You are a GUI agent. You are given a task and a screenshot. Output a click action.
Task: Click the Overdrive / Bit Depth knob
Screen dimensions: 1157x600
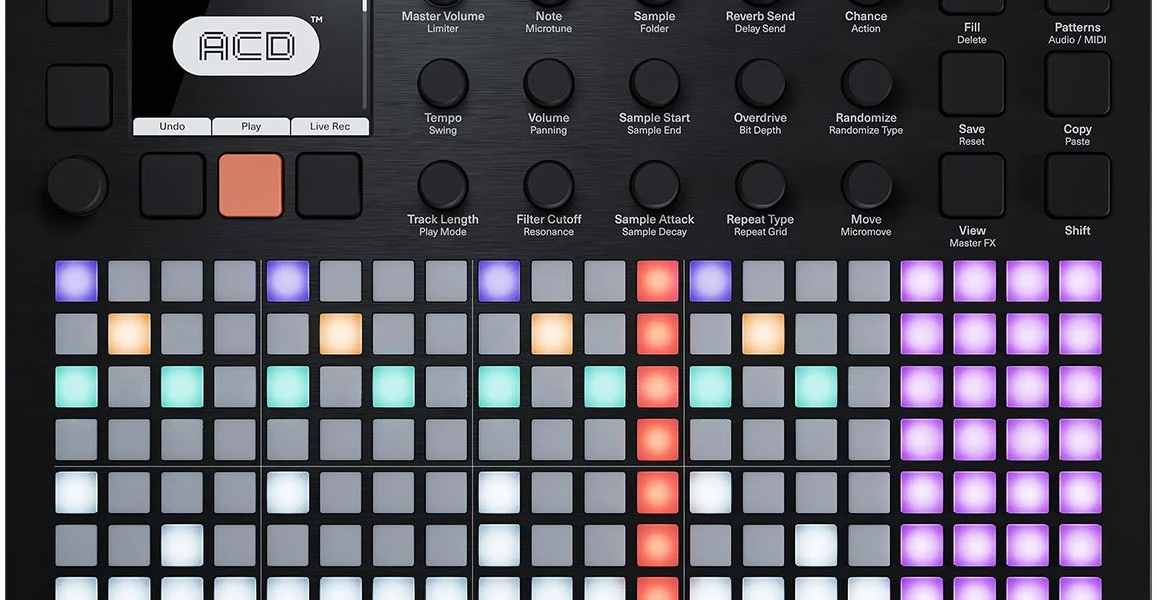(760, 83)
